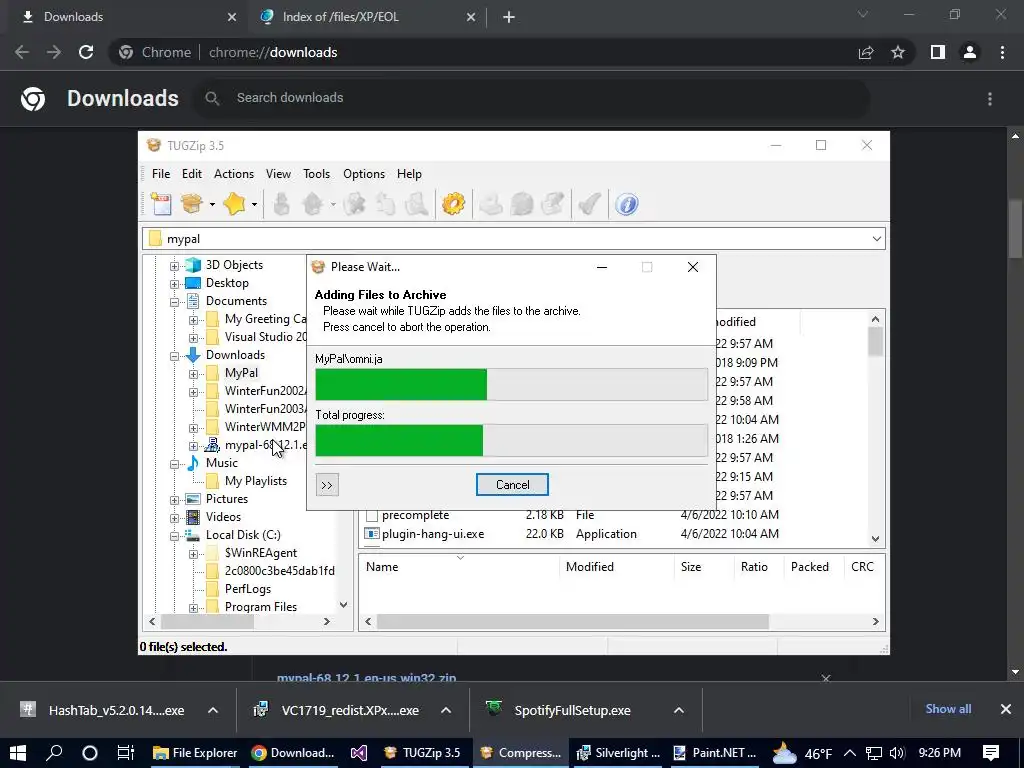Viewport: 1024px width, 768px height.
Task: Expand the 3D Objects tree node
Action: tap(174, 266)
